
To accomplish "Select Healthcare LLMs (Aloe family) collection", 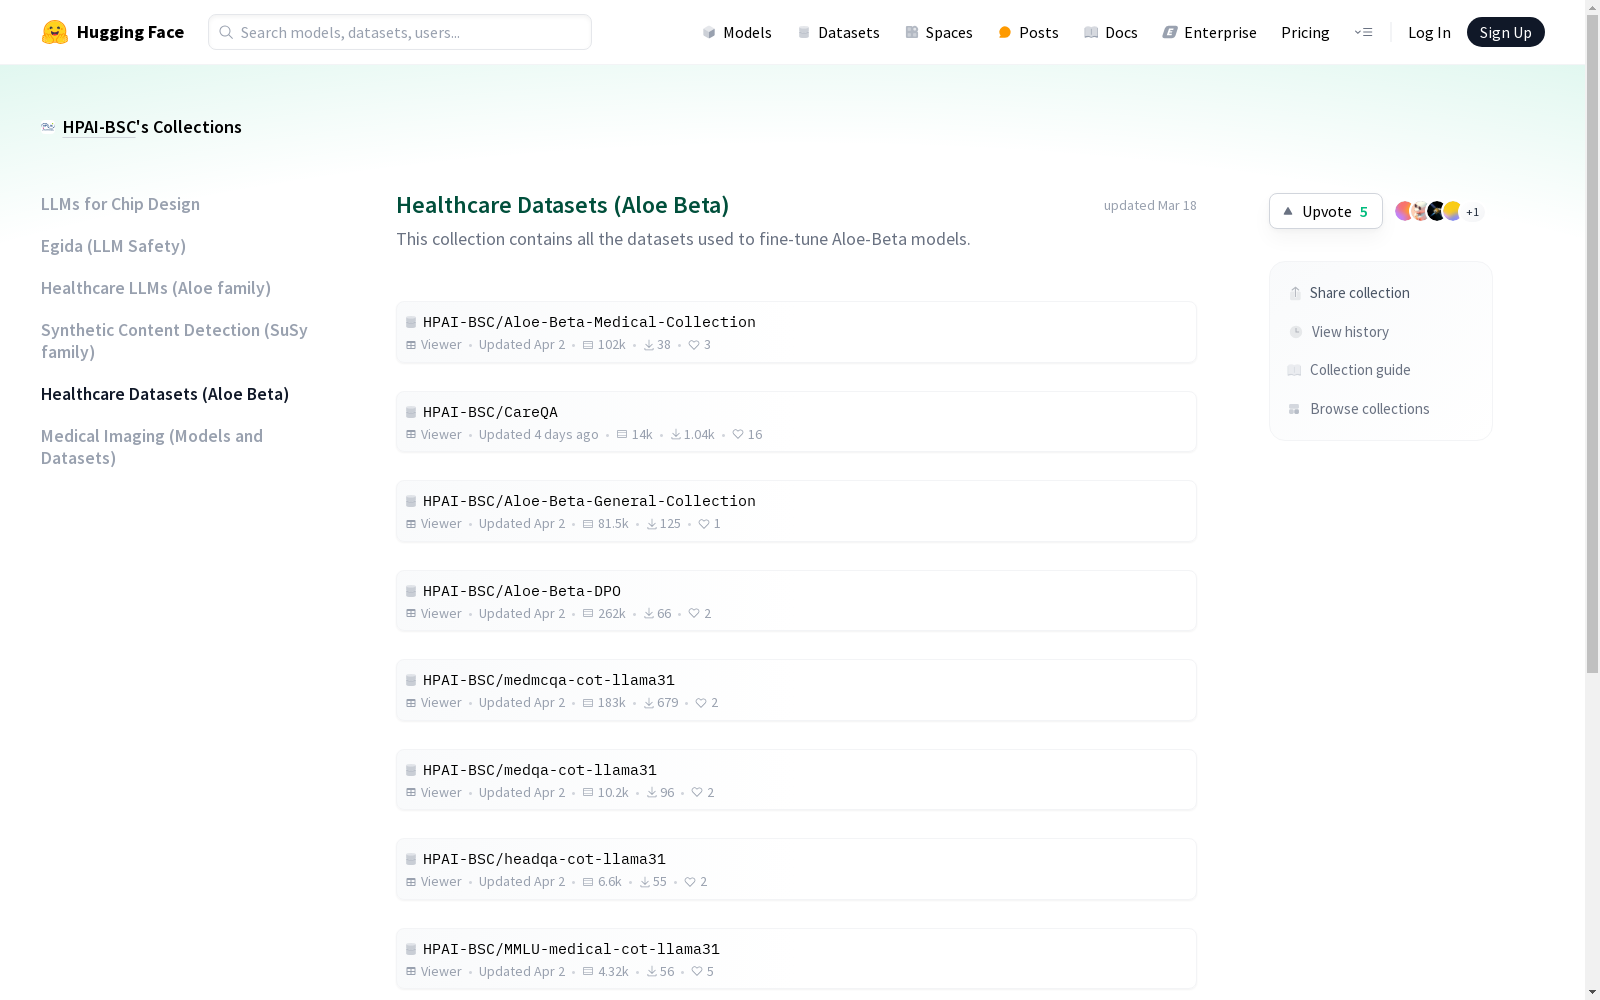I will tap(156, 288).
